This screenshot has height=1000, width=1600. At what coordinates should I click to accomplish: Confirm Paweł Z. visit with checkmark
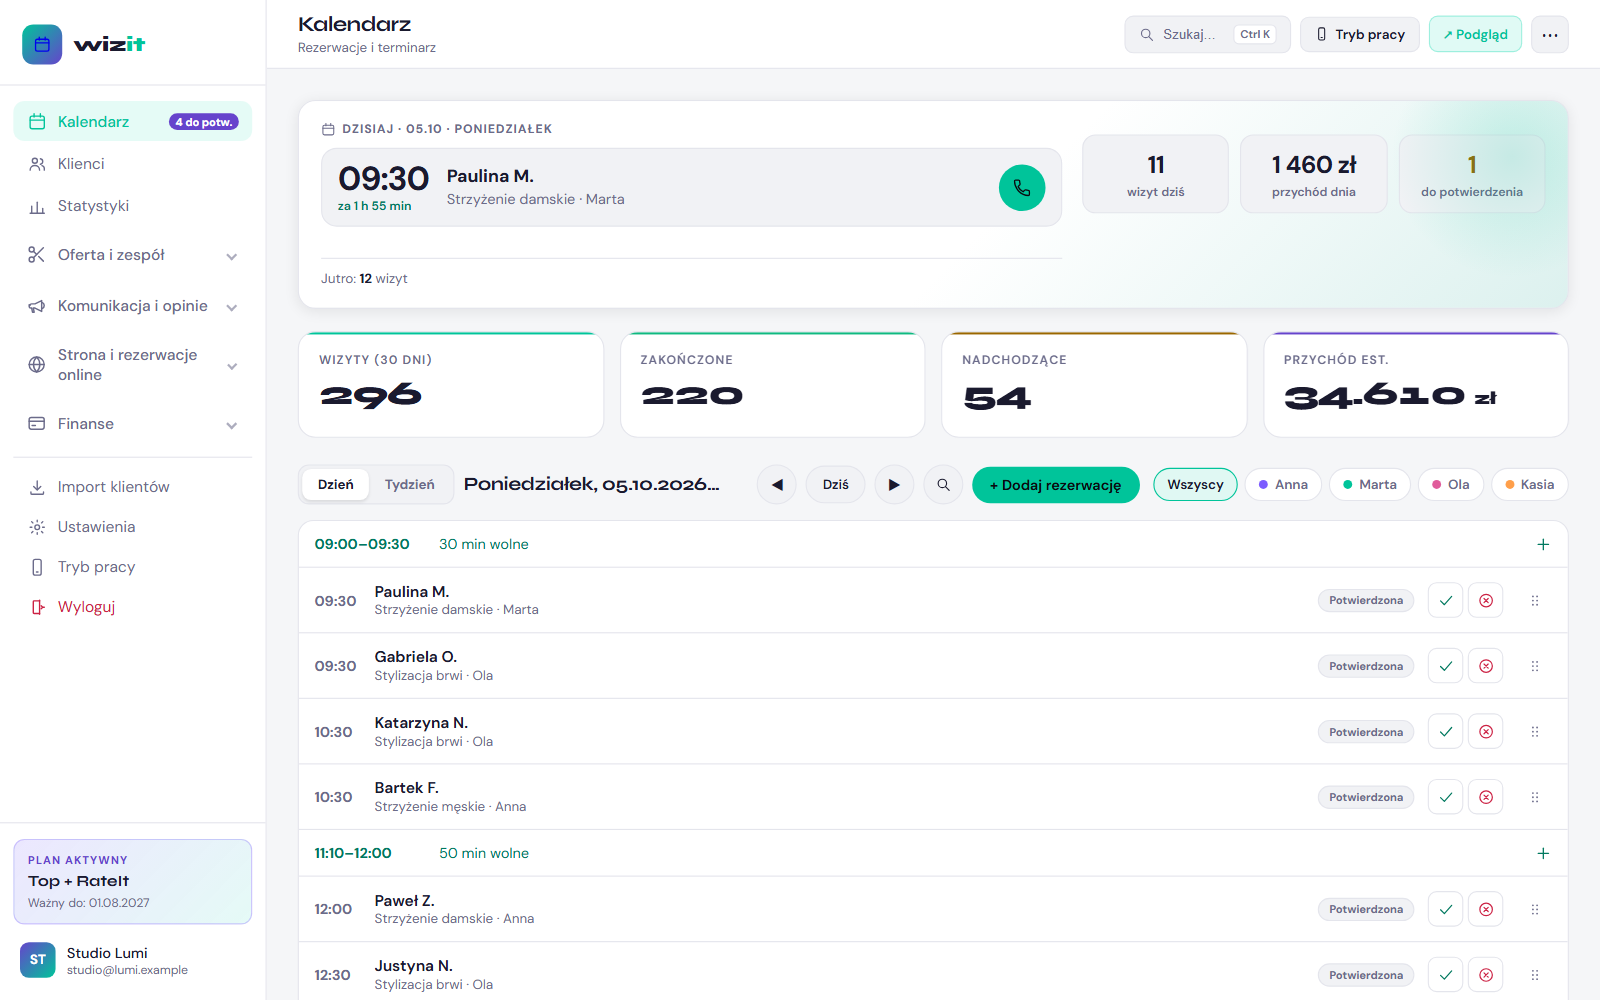pos(1445,909)
